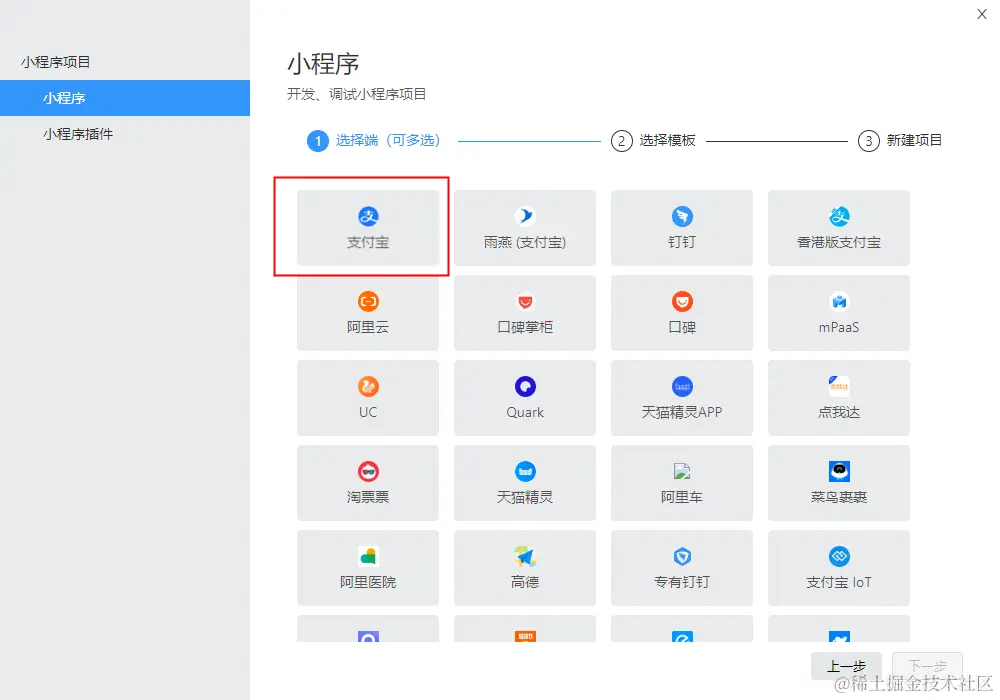This screenshot has height=700, width=1000.
Task: Click the 上一步 button
Action: pyautogui.click(x=846, y=666)
